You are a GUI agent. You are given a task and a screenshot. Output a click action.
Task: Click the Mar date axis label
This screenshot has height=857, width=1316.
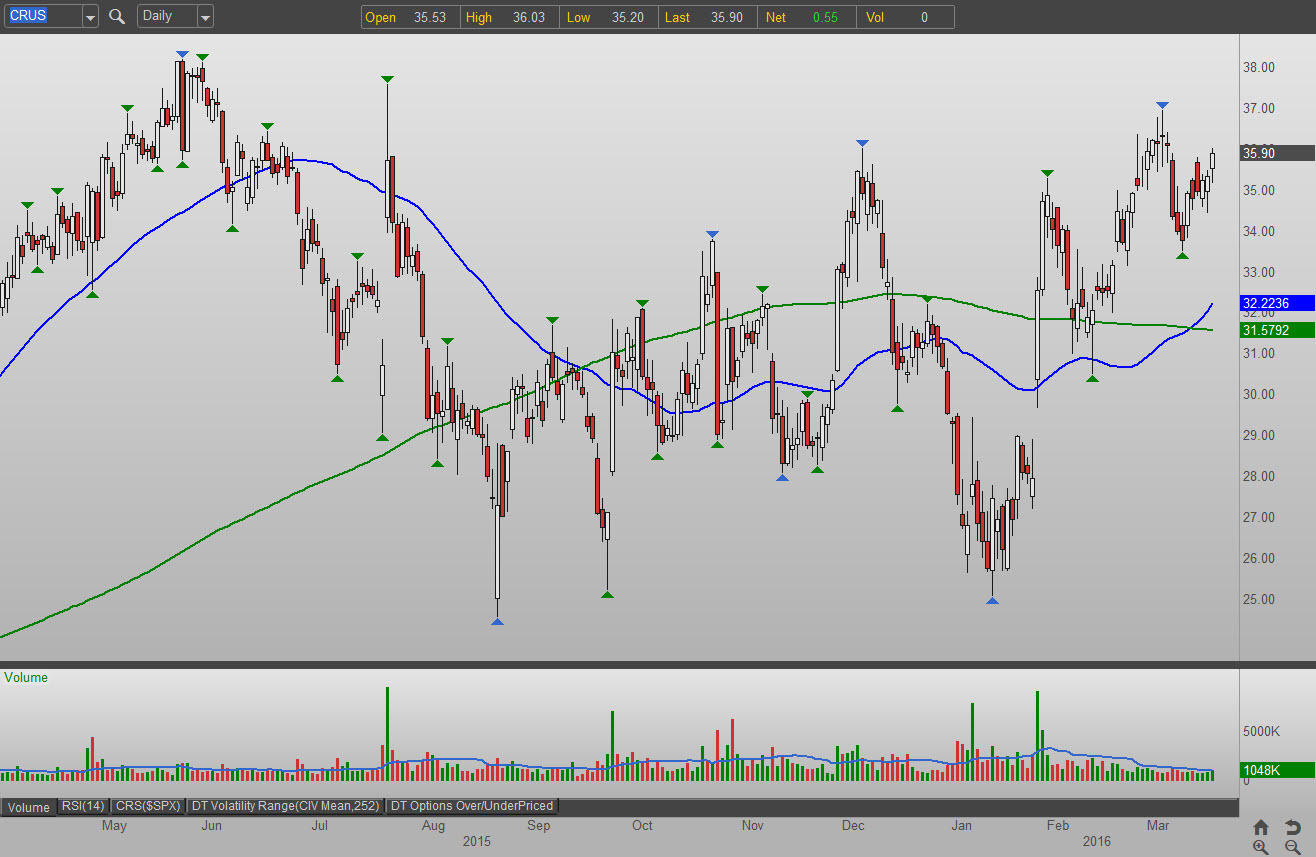1158,826
